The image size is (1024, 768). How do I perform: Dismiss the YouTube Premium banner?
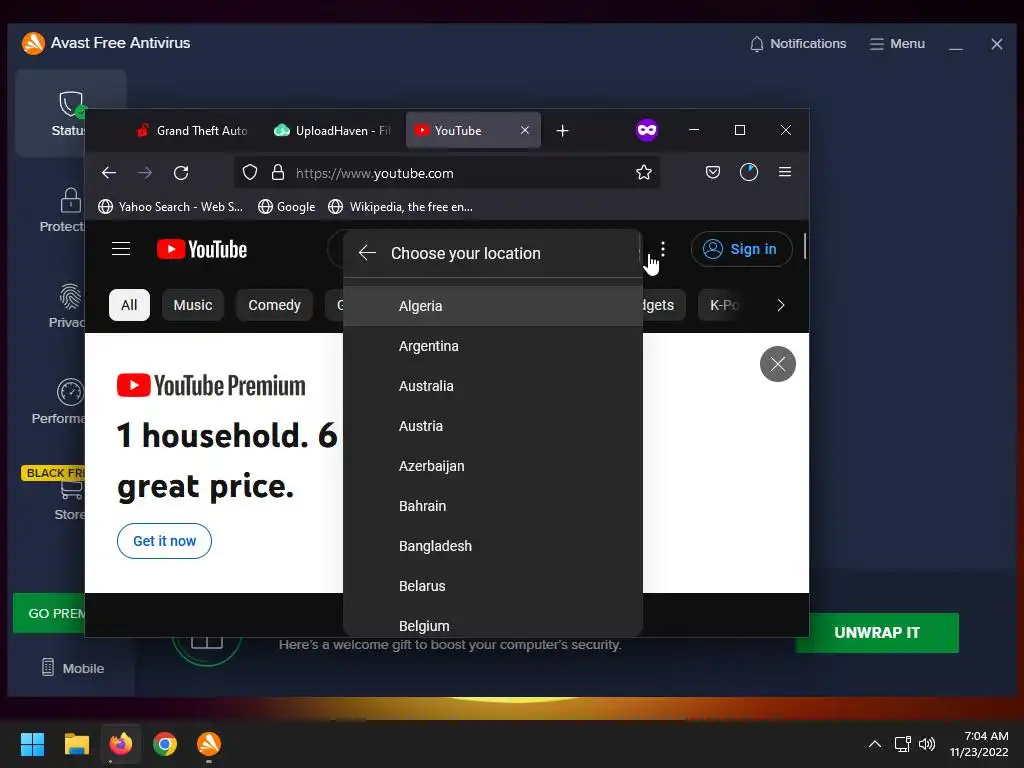tap(777, 364)
